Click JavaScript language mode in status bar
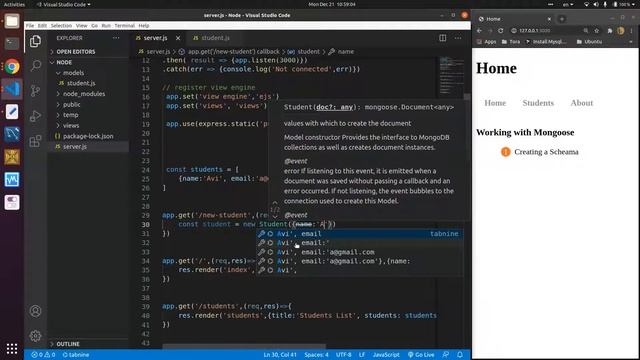 click(386, 355)
